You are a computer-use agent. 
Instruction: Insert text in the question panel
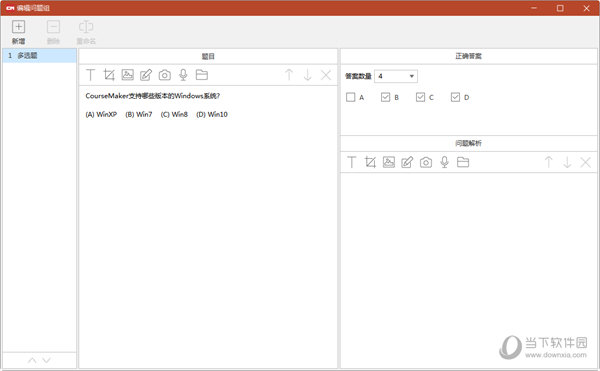pos(91,75)
